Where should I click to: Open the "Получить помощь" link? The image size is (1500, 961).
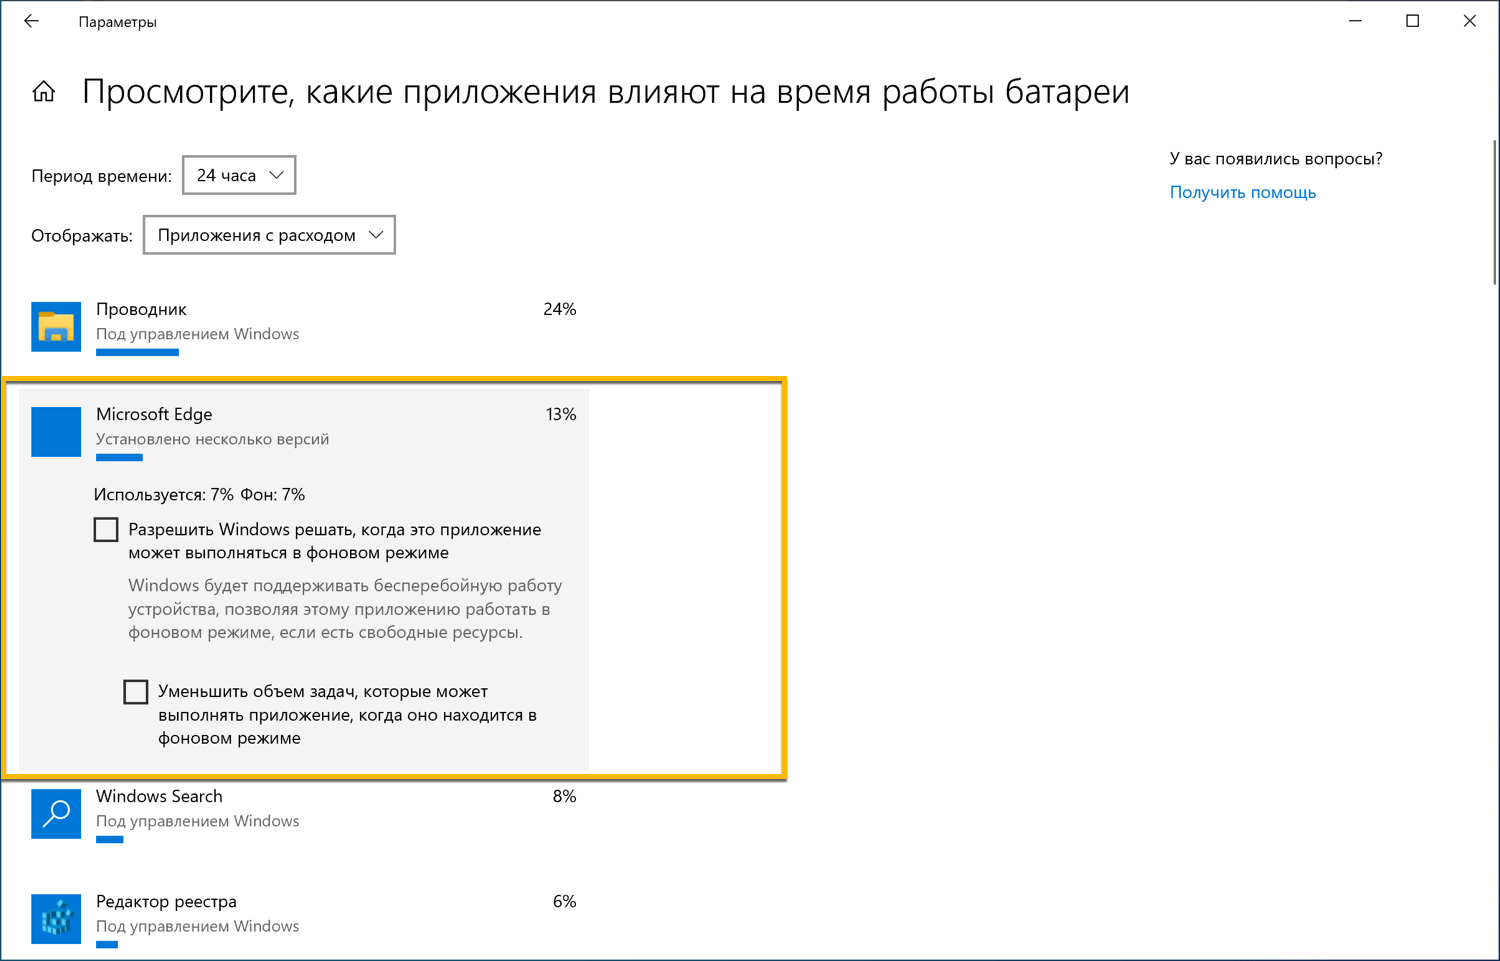pyautogui.click(x=1242, y=192)
